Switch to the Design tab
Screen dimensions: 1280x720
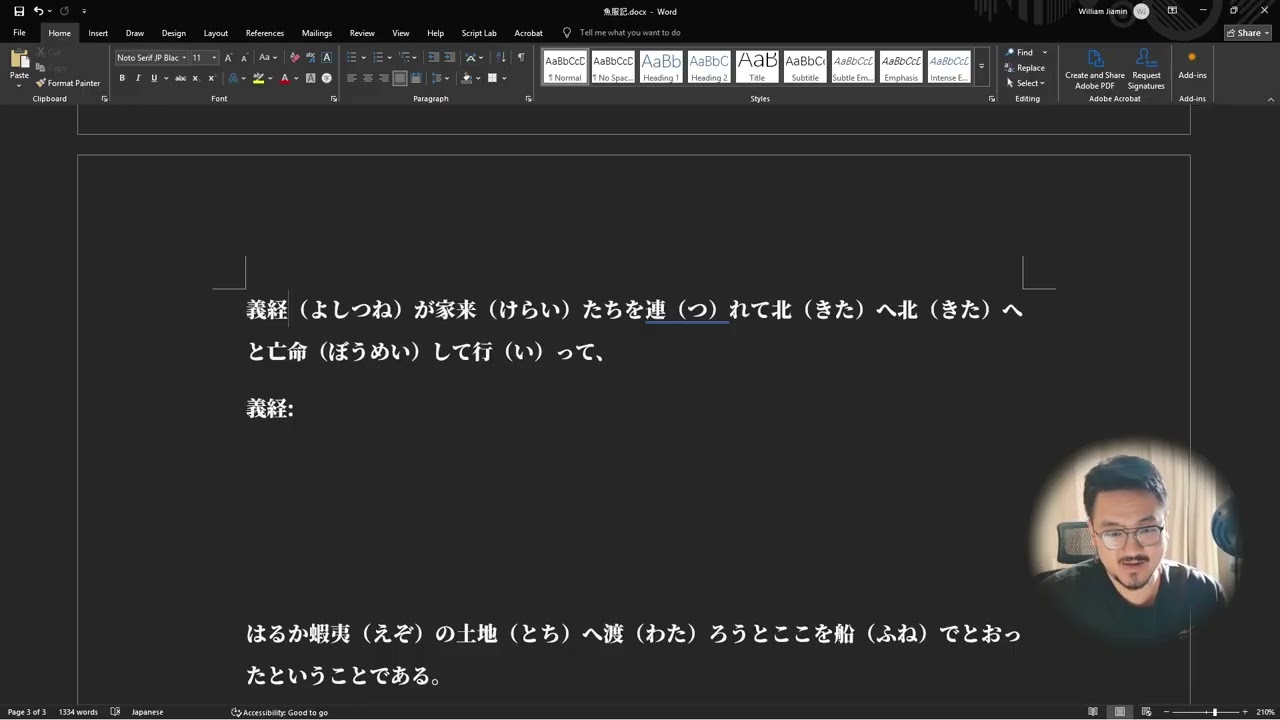click(x=174, y=33)
